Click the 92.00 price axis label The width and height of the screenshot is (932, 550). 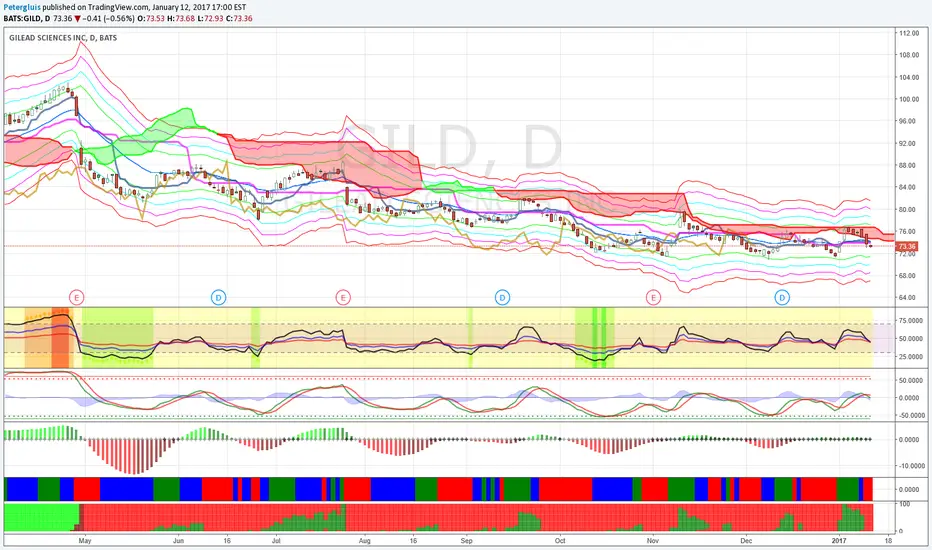[909, 143]
